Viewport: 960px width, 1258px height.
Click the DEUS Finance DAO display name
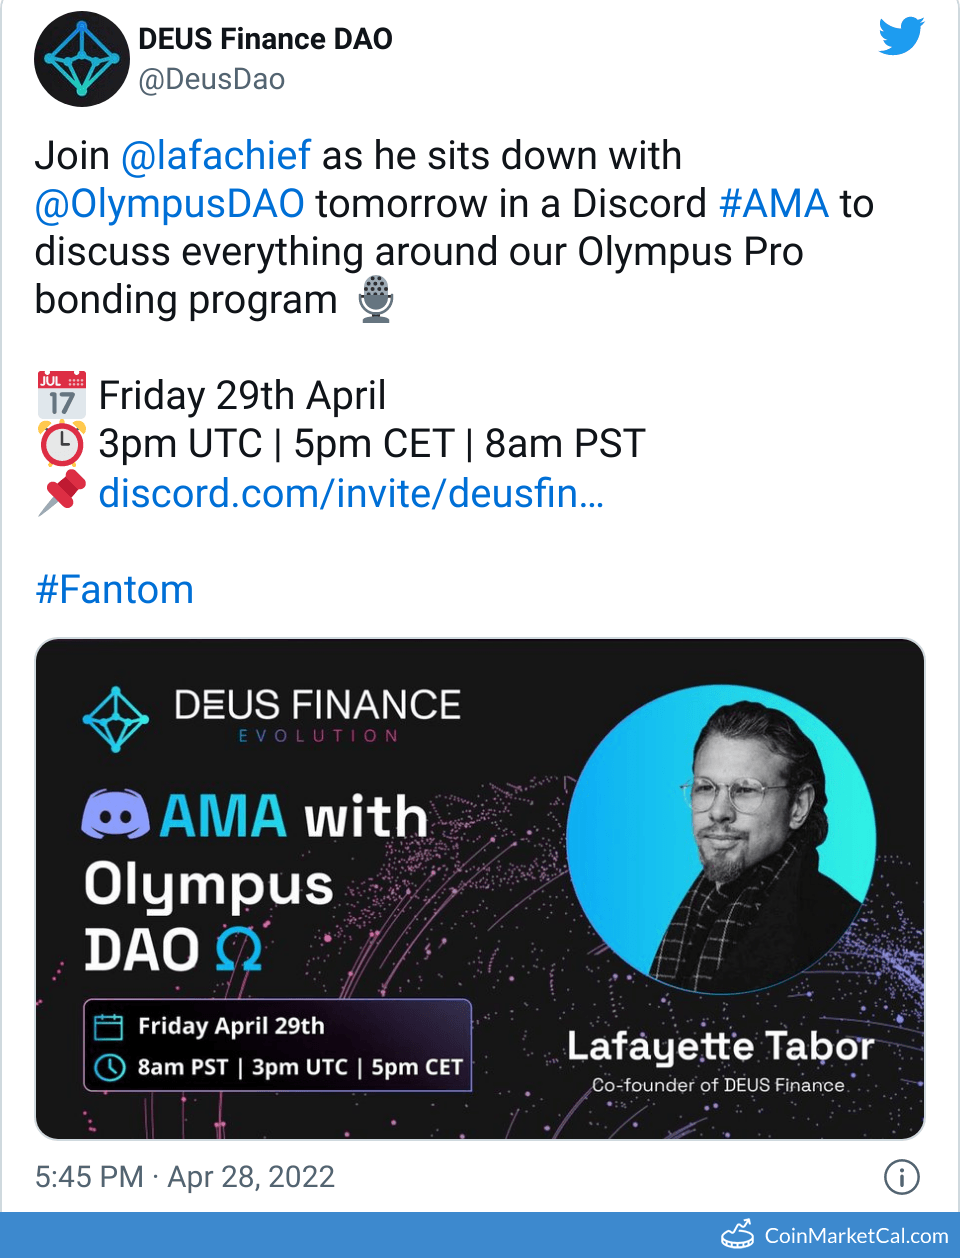tap(265, 39)
